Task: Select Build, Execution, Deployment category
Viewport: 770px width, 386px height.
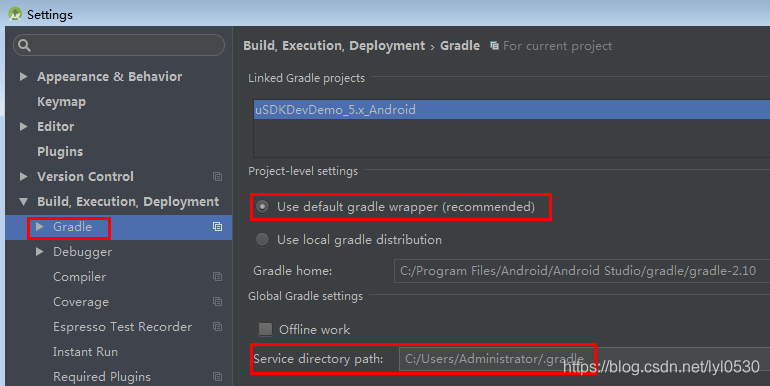Action: tap(128, 202)
